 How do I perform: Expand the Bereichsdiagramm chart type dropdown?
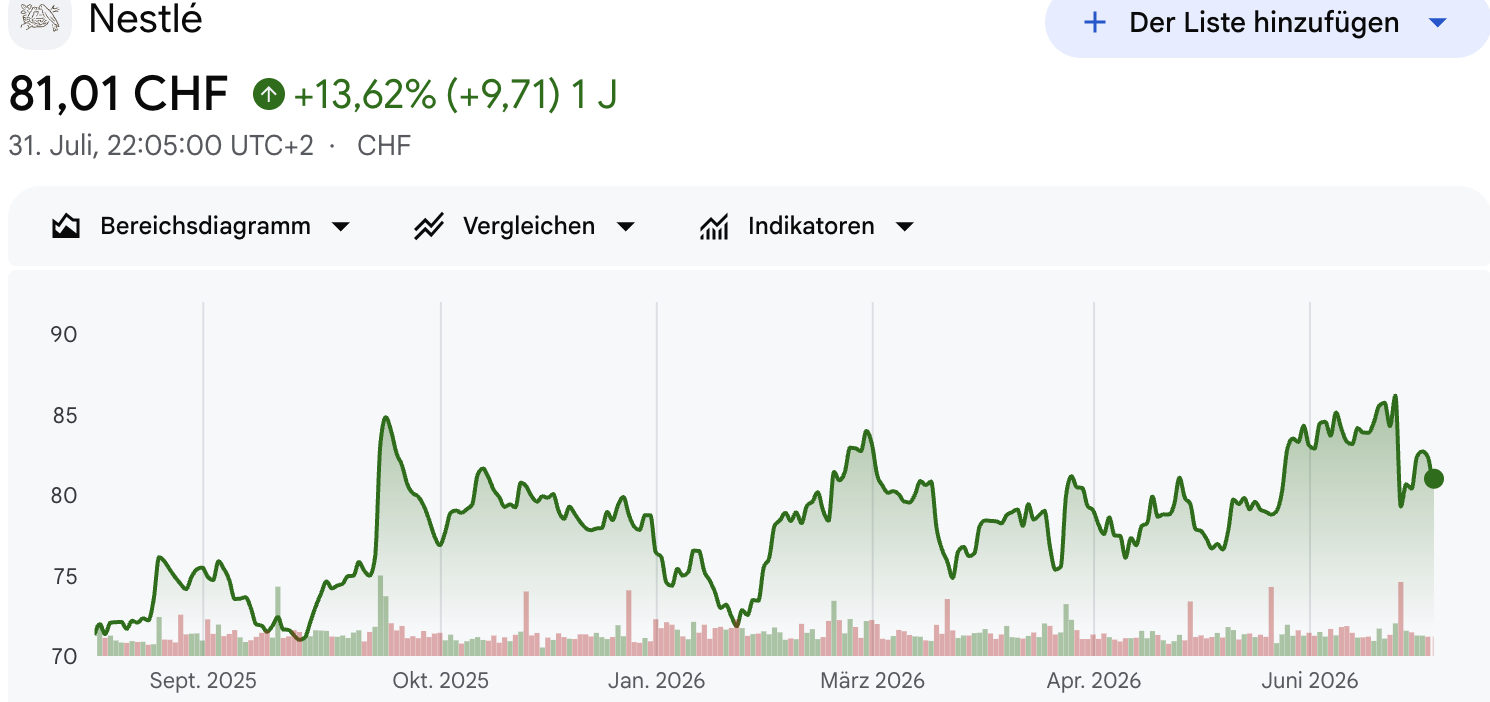coord(341,227)
